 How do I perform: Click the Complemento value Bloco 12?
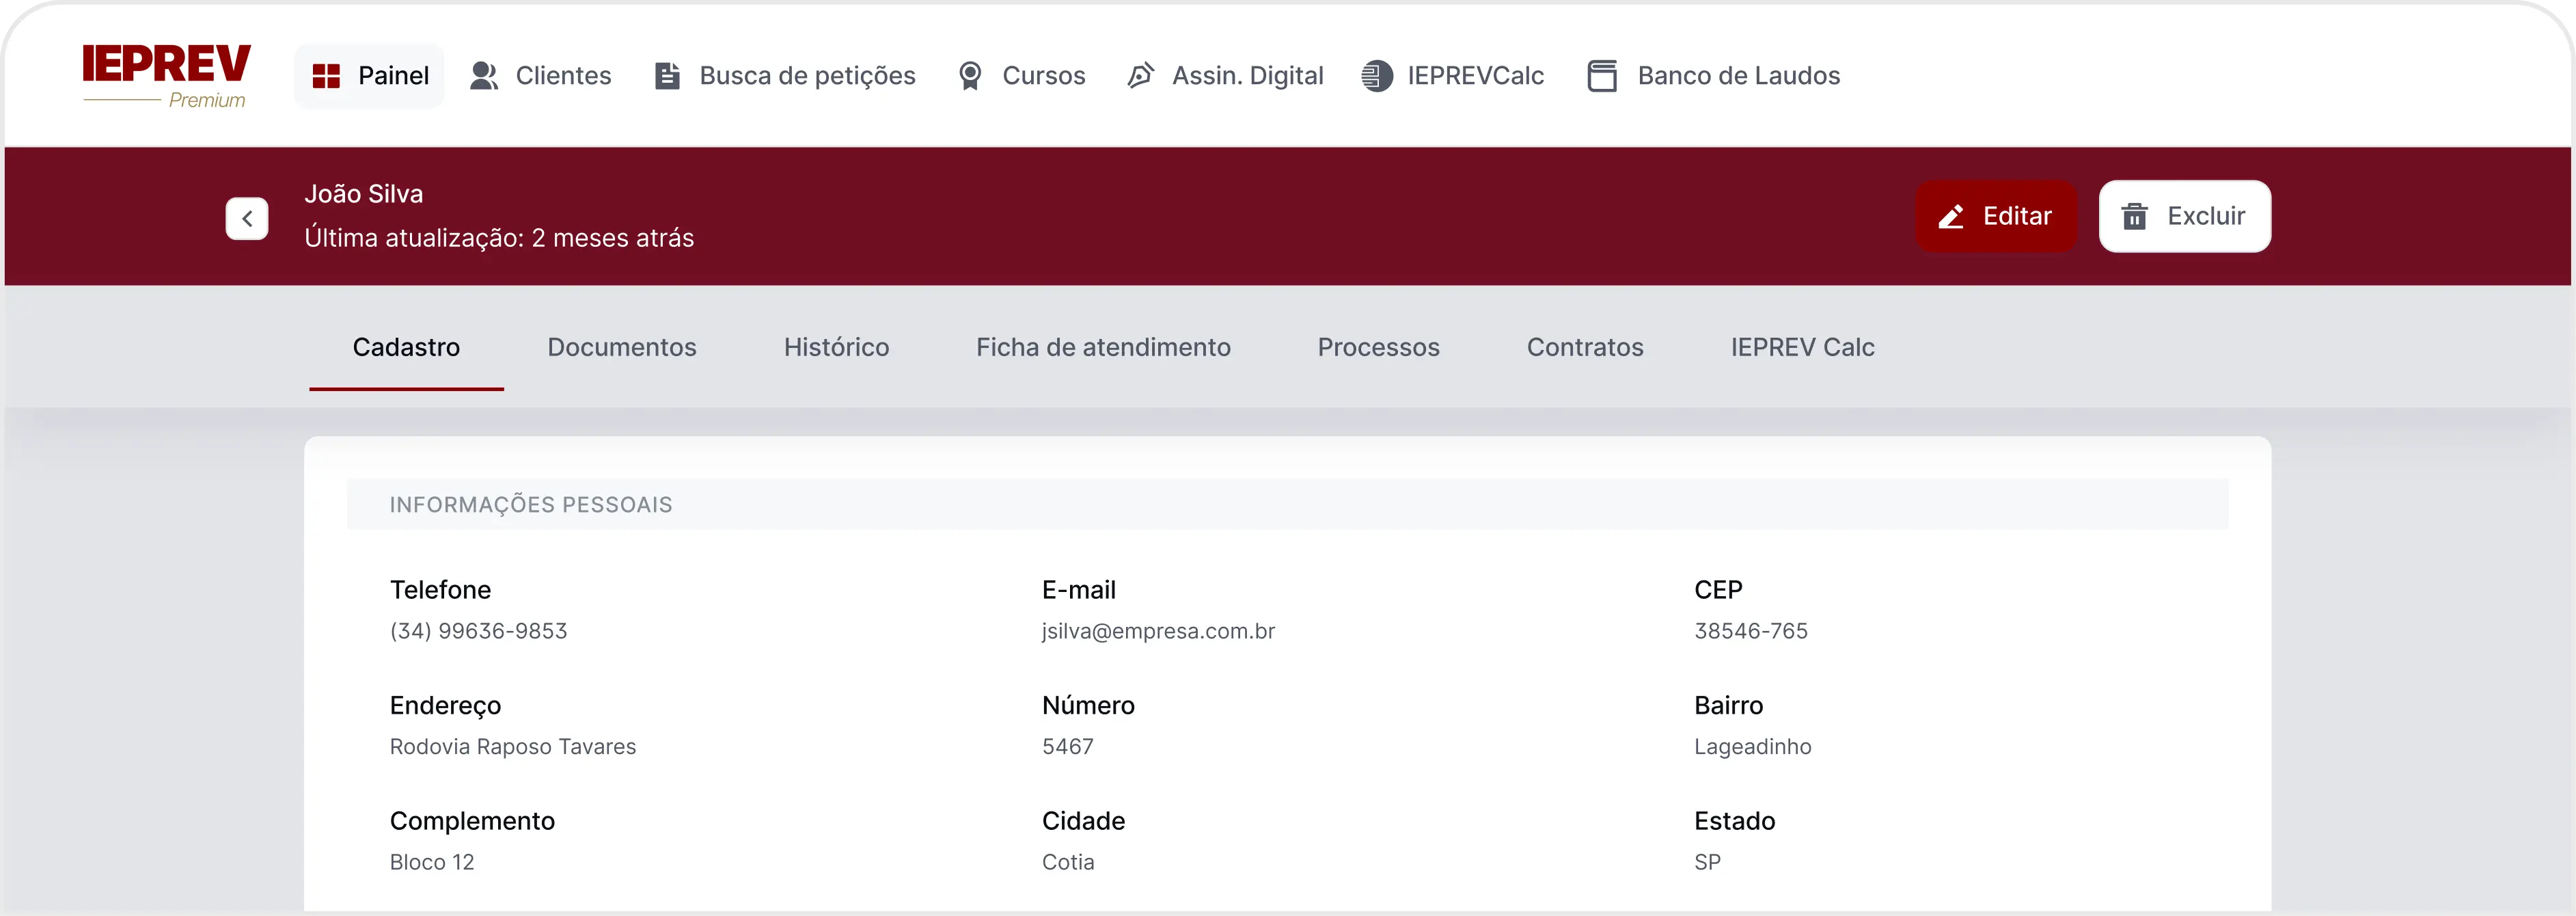pos(432,862)
